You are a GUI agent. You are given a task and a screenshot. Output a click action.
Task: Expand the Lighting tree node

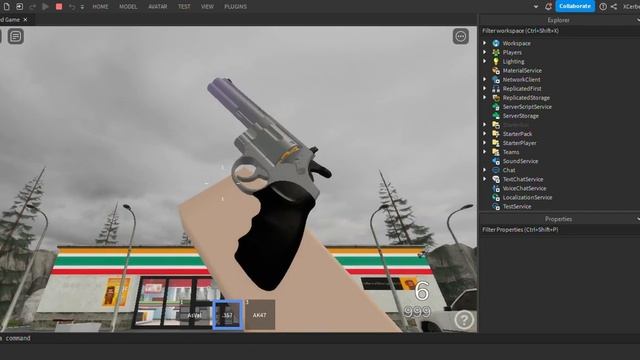(484, 61)
